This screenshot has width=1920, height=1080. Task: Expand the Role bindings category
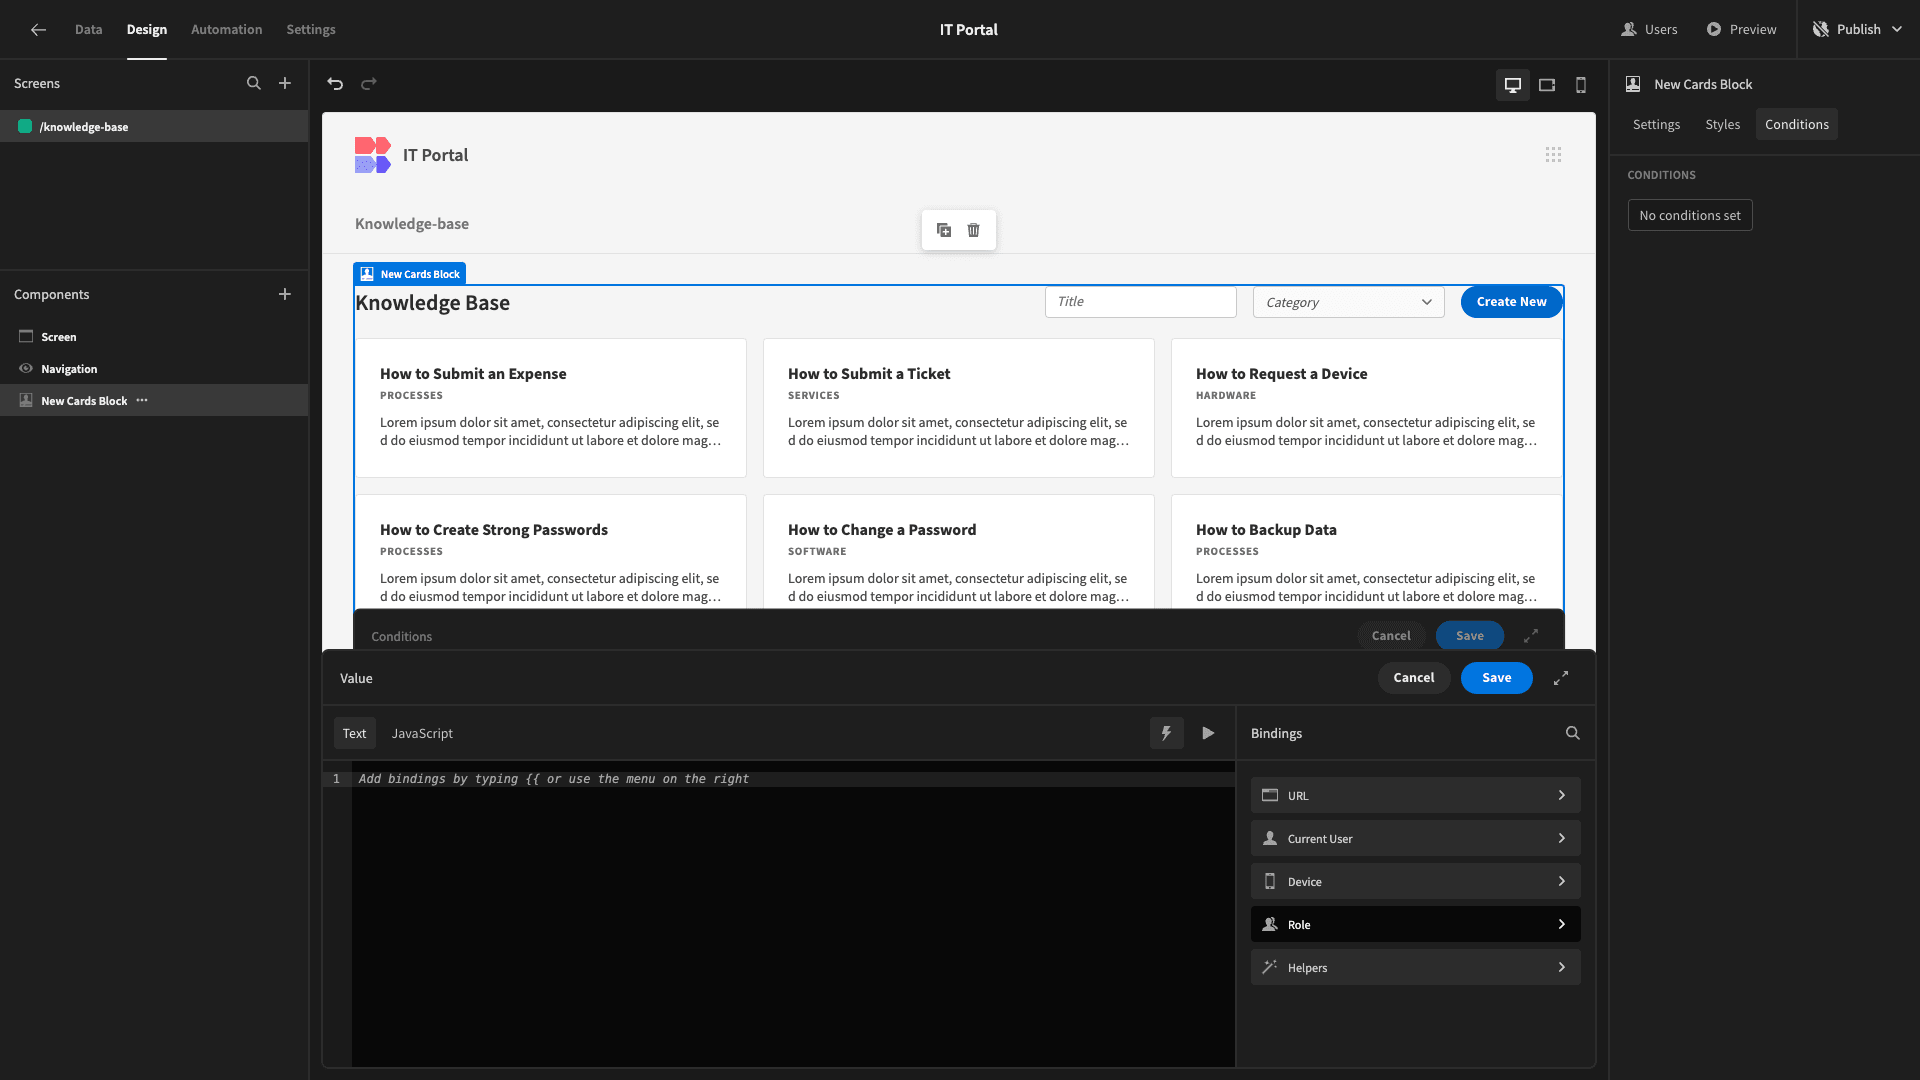[x=1415, y=925]
